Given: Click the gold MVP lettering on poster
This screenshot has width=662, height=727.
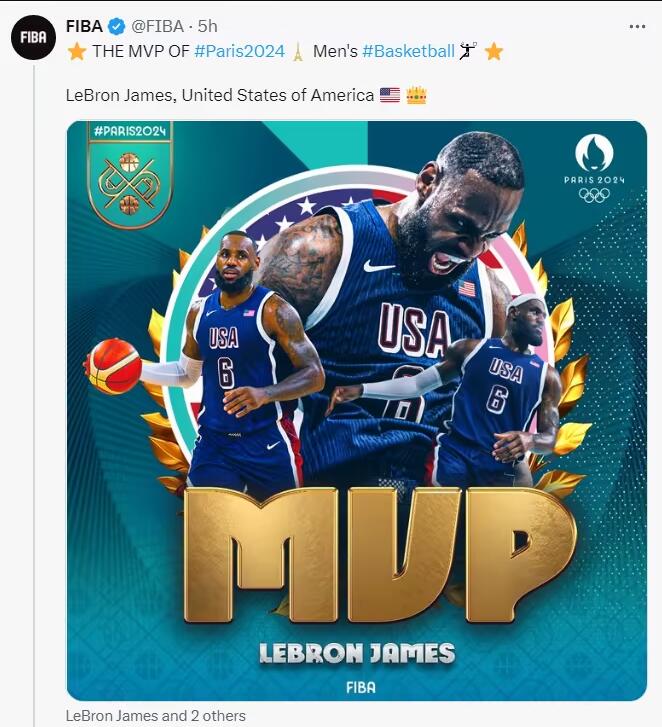Looking at the screenshot, I should (x=380, y=555).
